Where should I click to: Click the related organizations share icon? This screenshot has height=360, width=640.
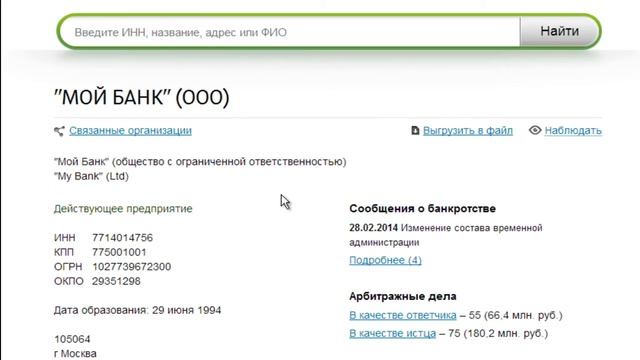(x=59, y=131)
